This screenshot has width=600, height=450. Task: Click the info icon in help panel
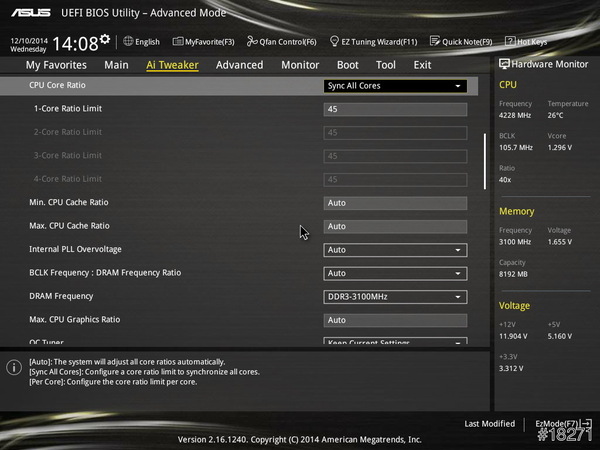click(x=14, y=368)
